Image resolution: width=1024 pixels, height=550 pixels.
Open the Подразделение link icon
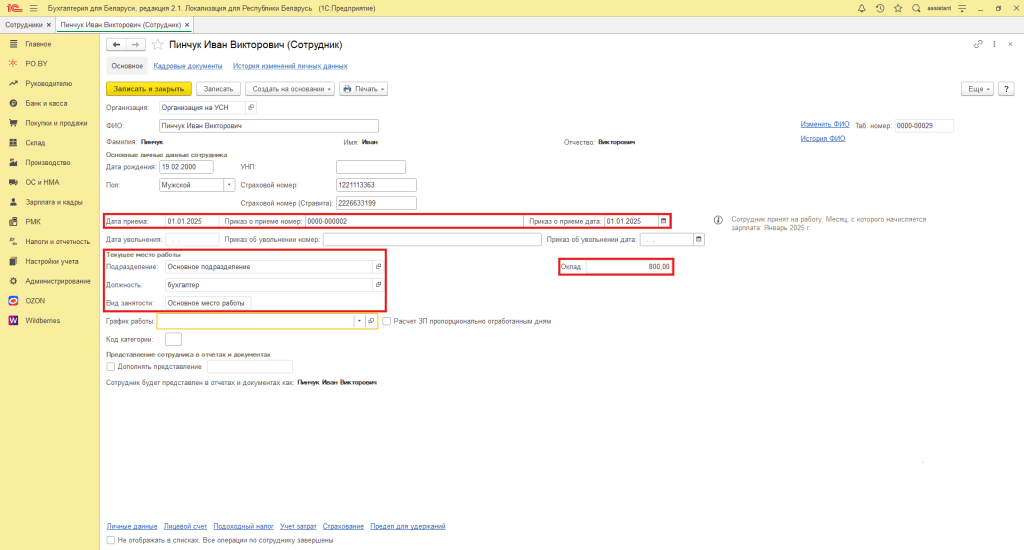coord(378,267)
